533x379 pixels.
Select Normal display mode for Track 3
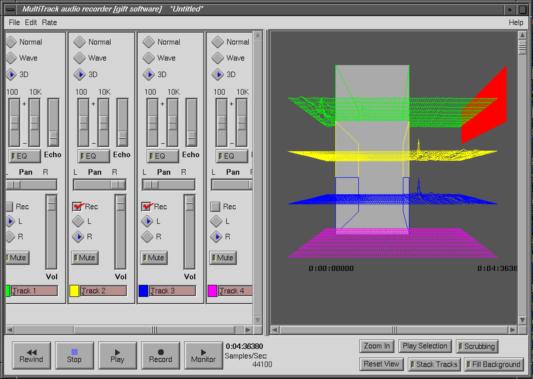(x=149, y=42)
